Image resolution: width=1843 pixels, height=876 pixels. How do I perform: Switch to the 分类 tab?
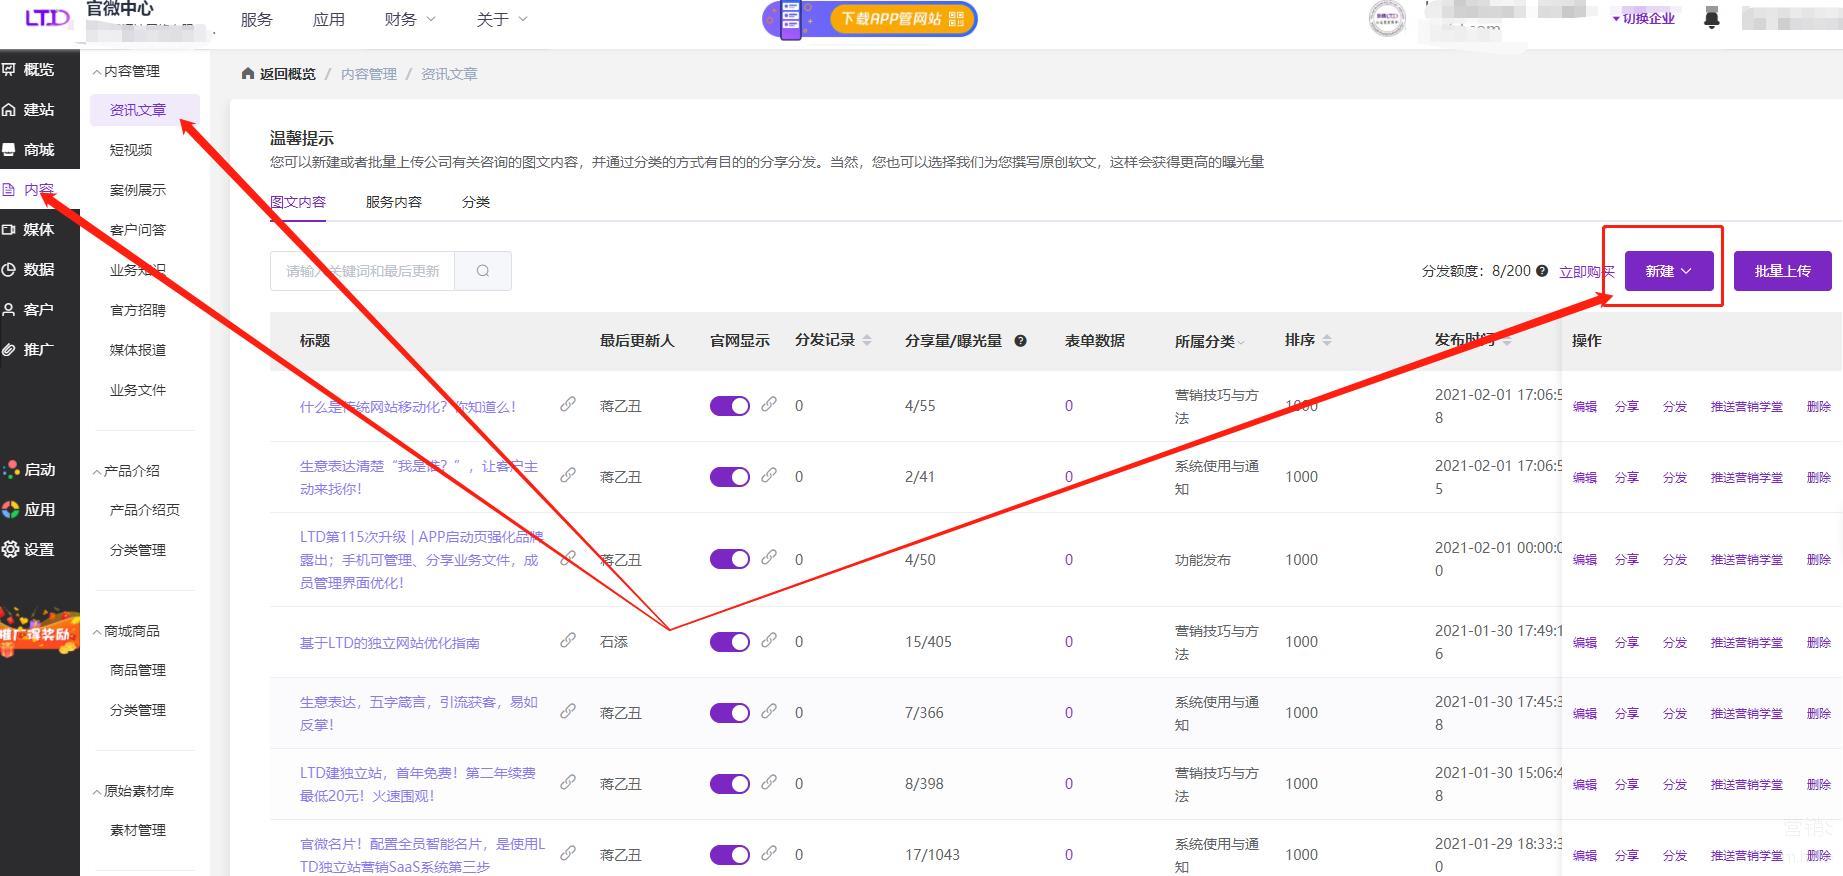coord(475,202)
